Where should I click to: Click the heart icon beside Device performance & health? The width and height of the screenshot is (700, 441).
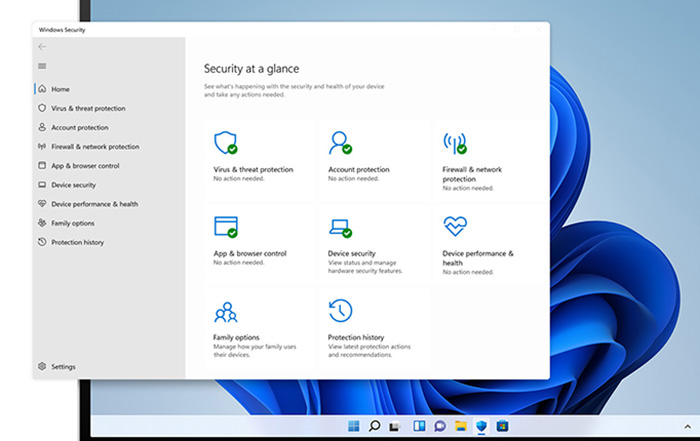tap(42, 204)
